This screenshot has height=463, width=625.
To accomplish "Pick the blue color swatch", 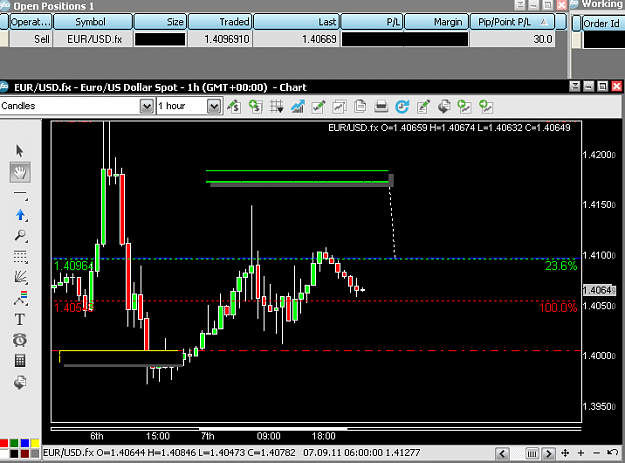I will (x=25, y=443).
